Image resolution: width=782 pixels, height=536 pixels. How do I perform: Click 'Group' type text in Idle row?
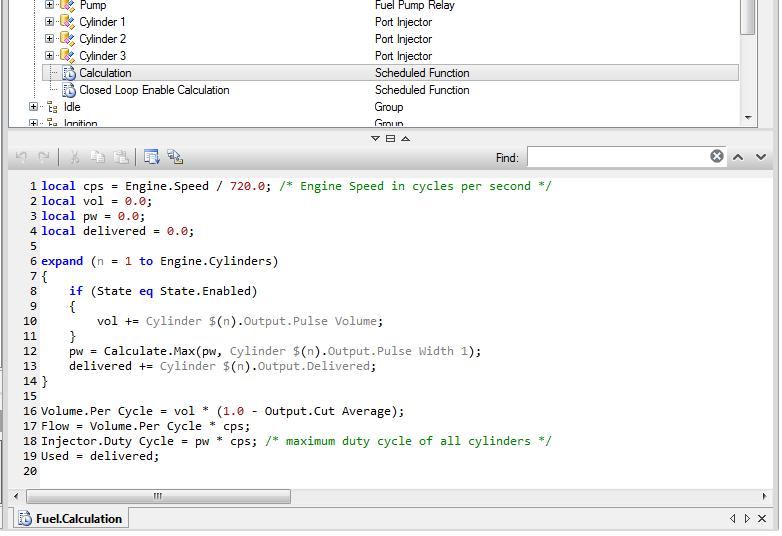click(x=389, y=107)
